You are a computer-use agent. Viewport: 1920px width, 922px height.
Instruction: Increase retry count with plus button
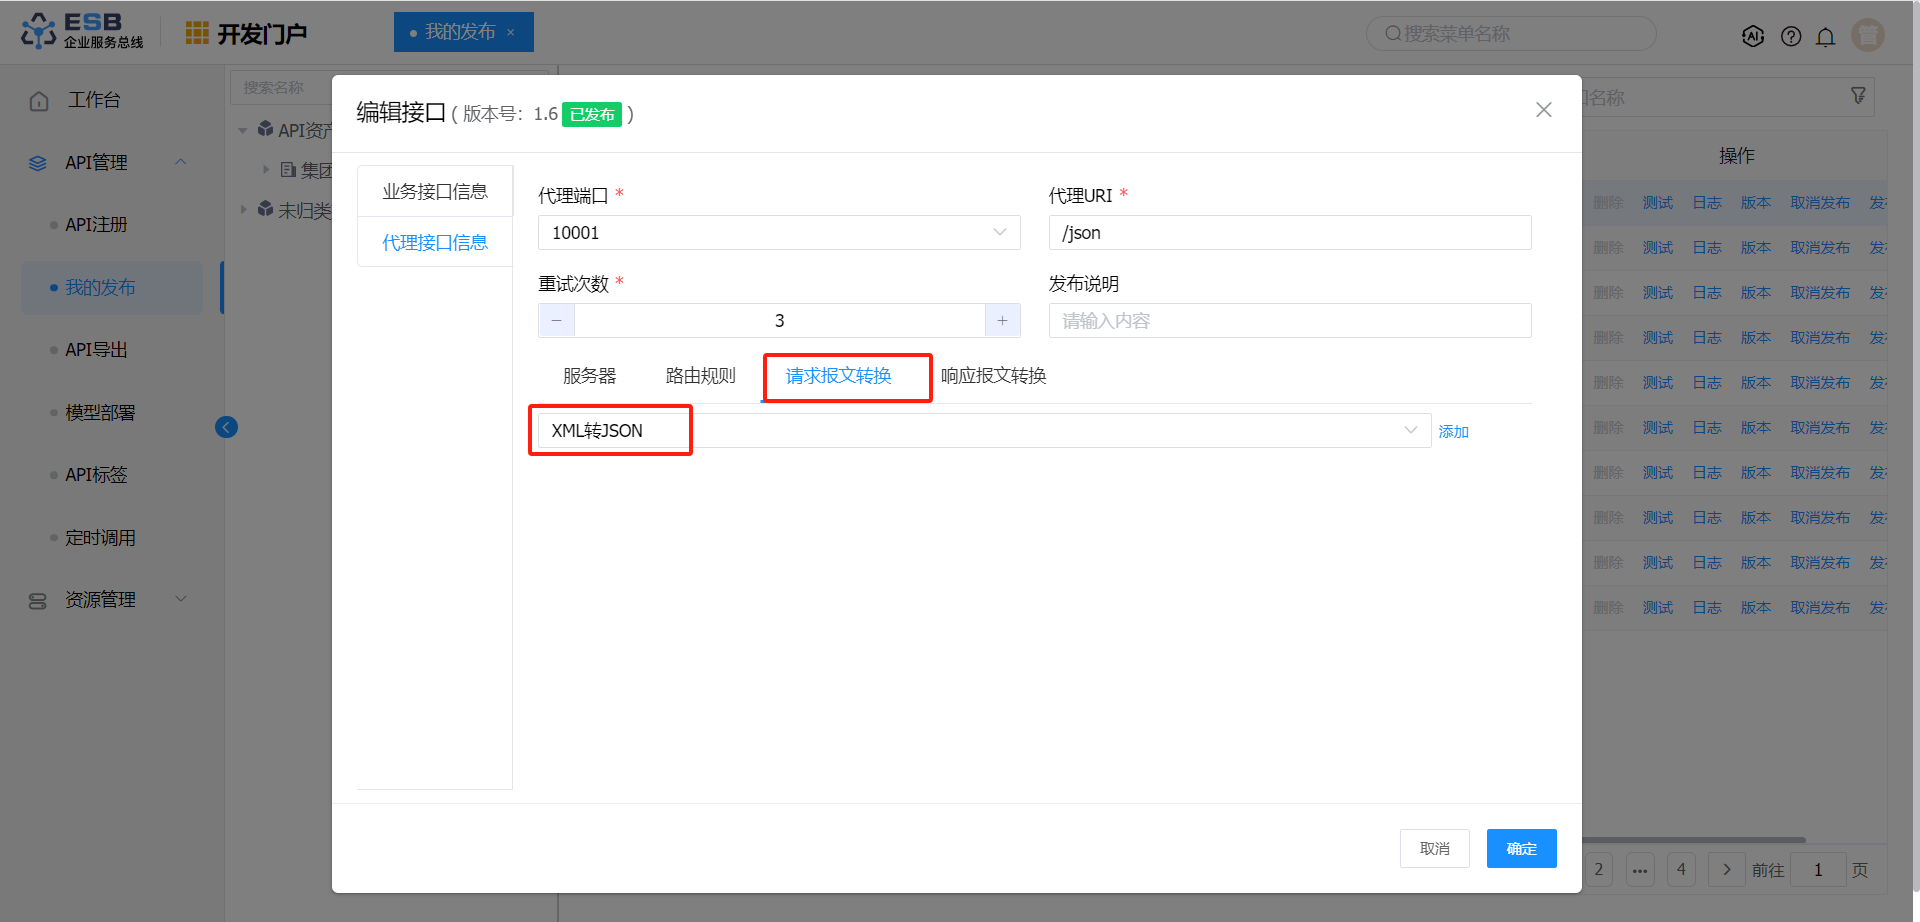click(x=1002, y=321)
